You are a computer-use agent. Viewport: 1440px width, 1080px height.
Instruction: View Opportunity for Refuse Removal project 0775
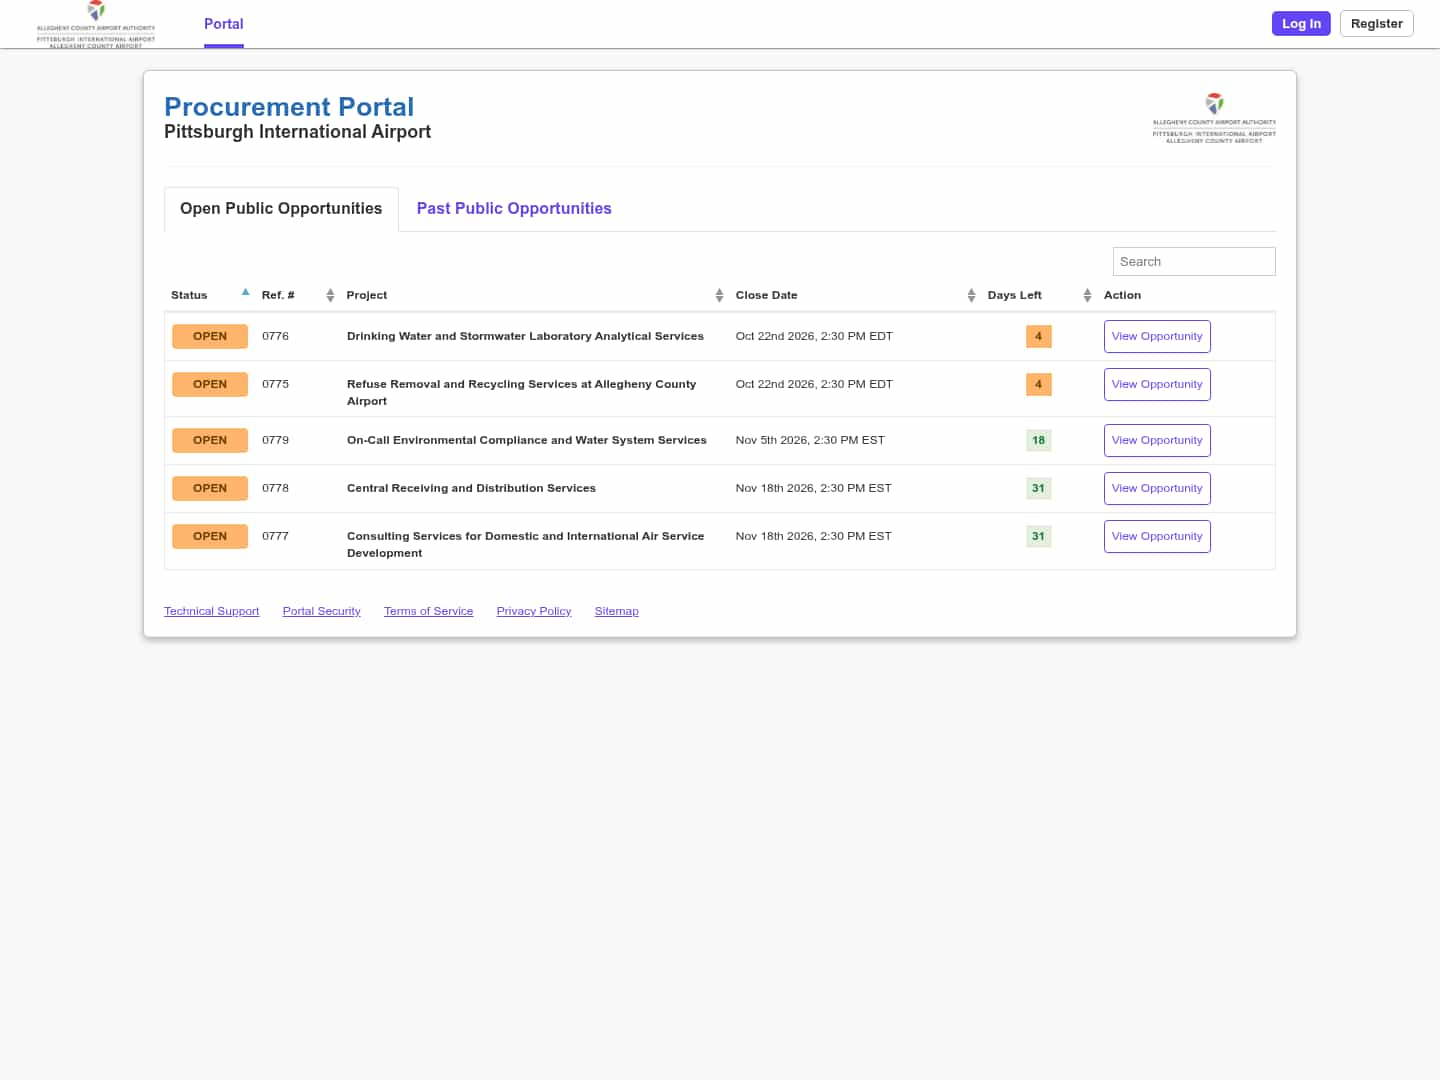pos(1157,384)
